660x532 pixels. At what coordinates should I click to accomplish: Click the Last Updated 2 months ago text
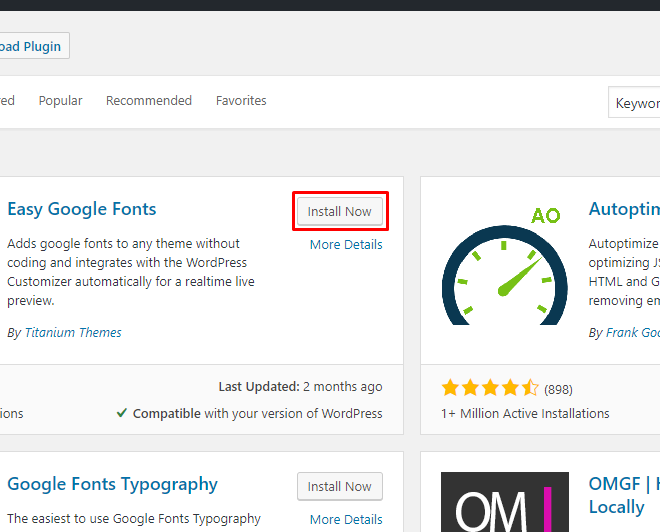tap(300, 386)
